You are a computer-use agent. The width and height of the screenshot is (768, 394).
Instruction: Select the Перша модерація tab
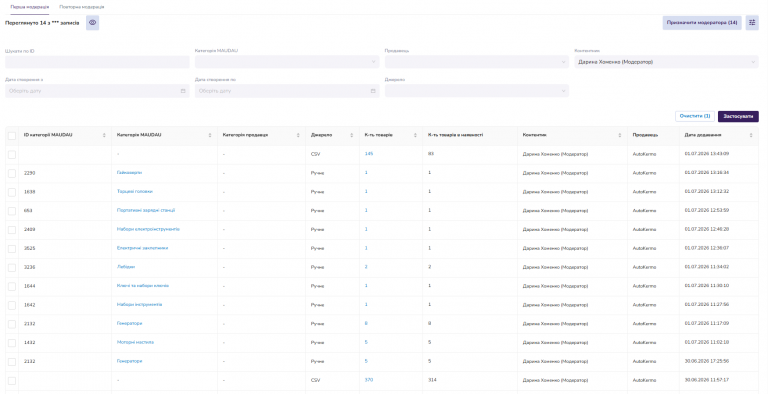coord(29,7)
